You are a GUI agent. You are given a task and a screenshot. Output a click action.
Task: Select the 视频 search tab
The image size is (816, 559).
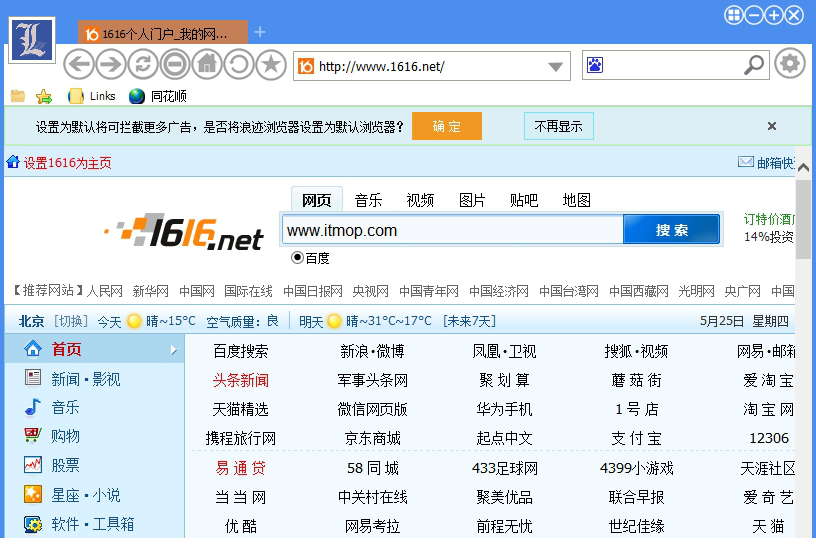click(420, 200)
